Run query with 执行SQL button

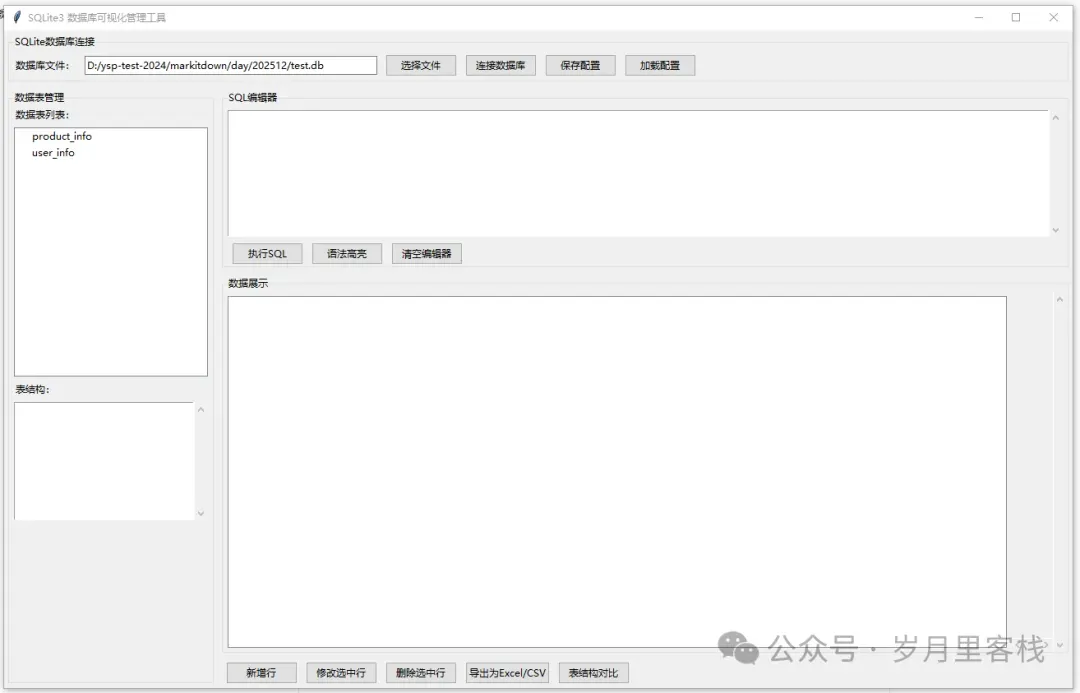[x=267, y=254]
